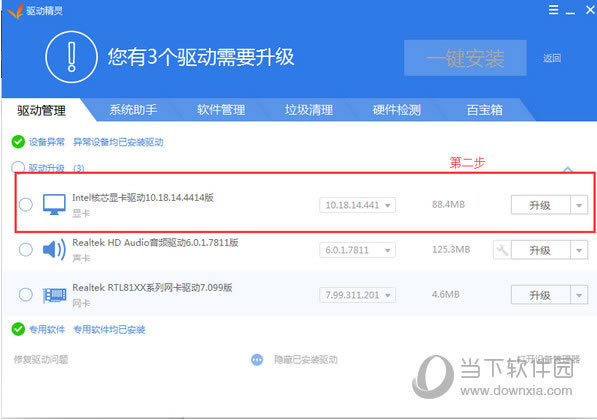Open the 10.18.14.441 version dropdown
Viewport: 597px width, 420px height.
pyautogui.click(x=358, y=205)
